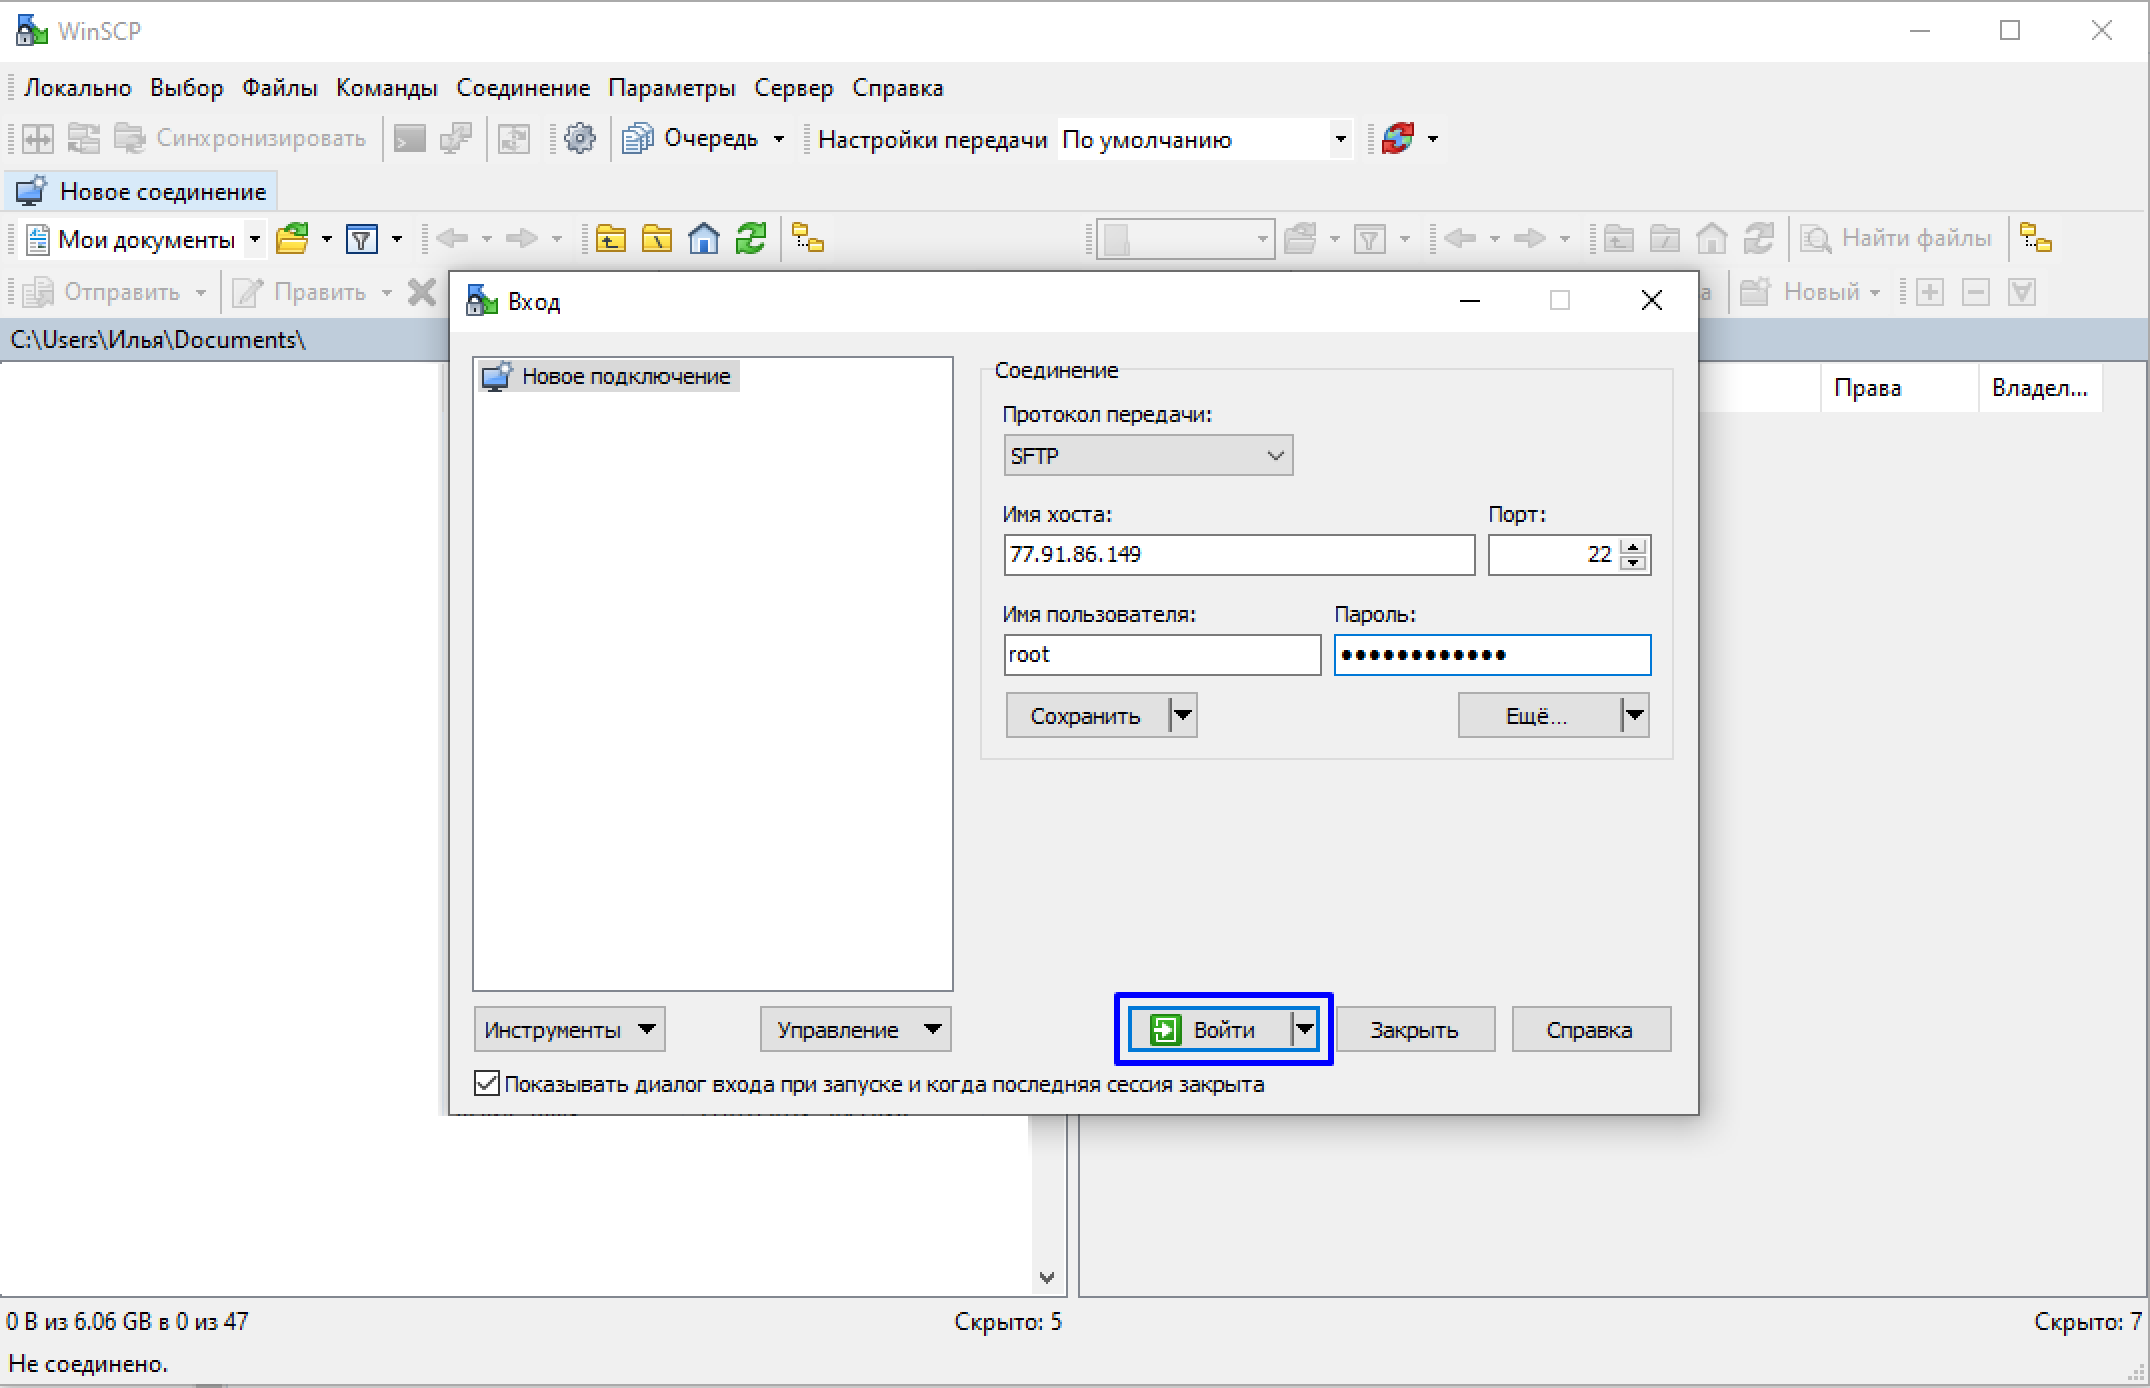Open the Инструменты button menu
Screen dimensions: 2150x1388
[x=568, y=1029]
